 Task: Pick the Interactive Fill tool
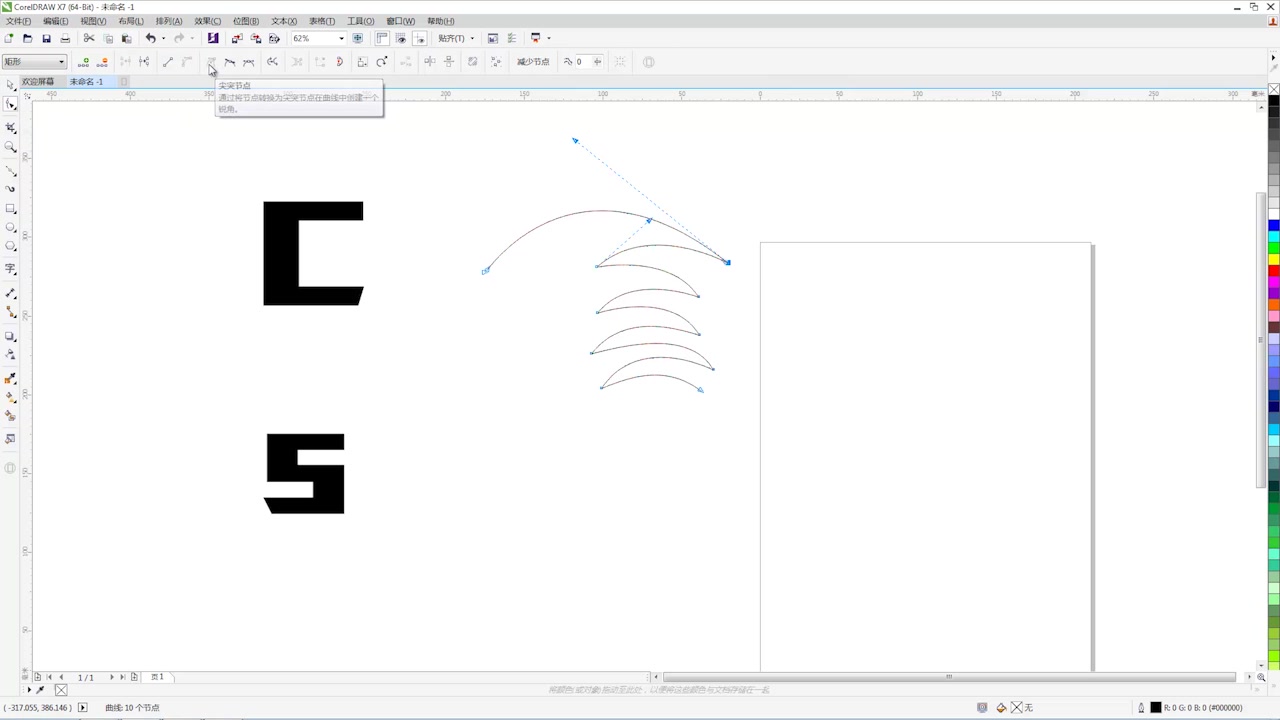coord(11,397)
